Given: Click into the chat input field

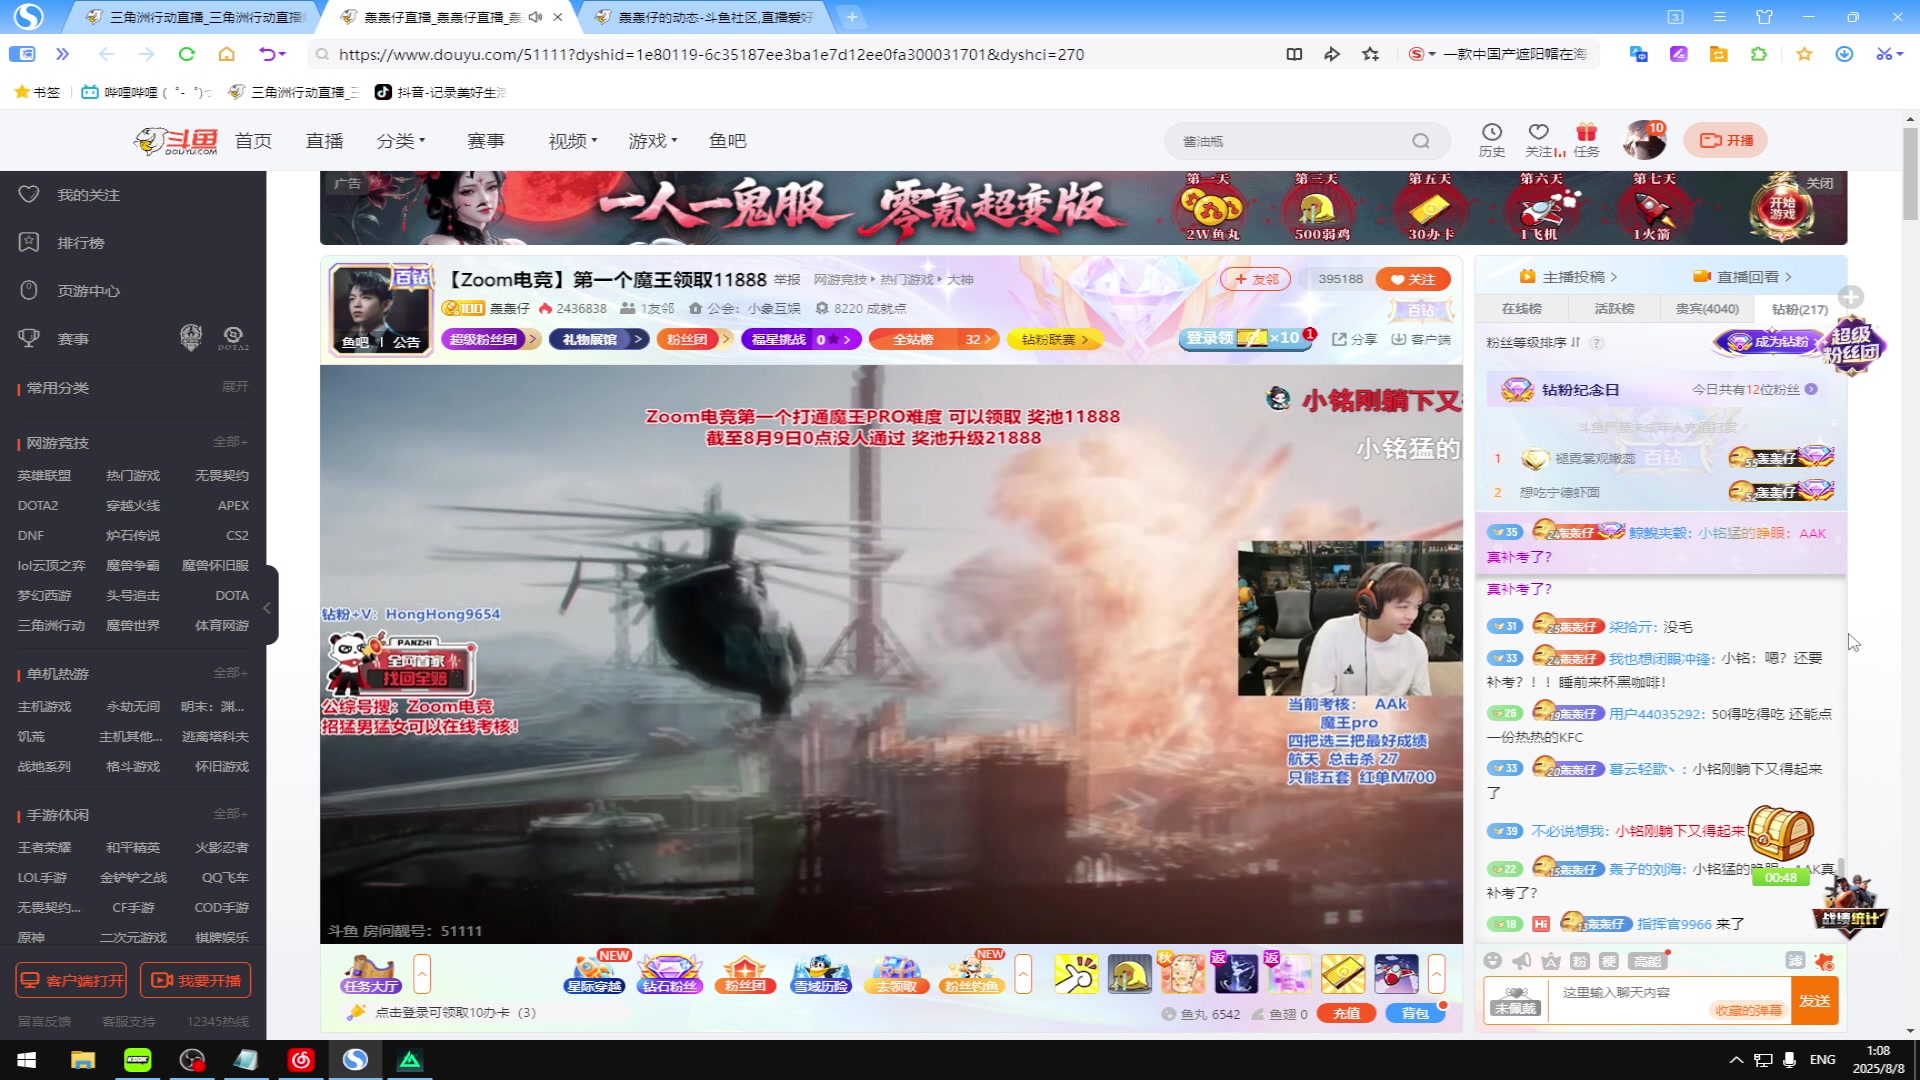Looking at the screenshot, I should (1670, 1000).
